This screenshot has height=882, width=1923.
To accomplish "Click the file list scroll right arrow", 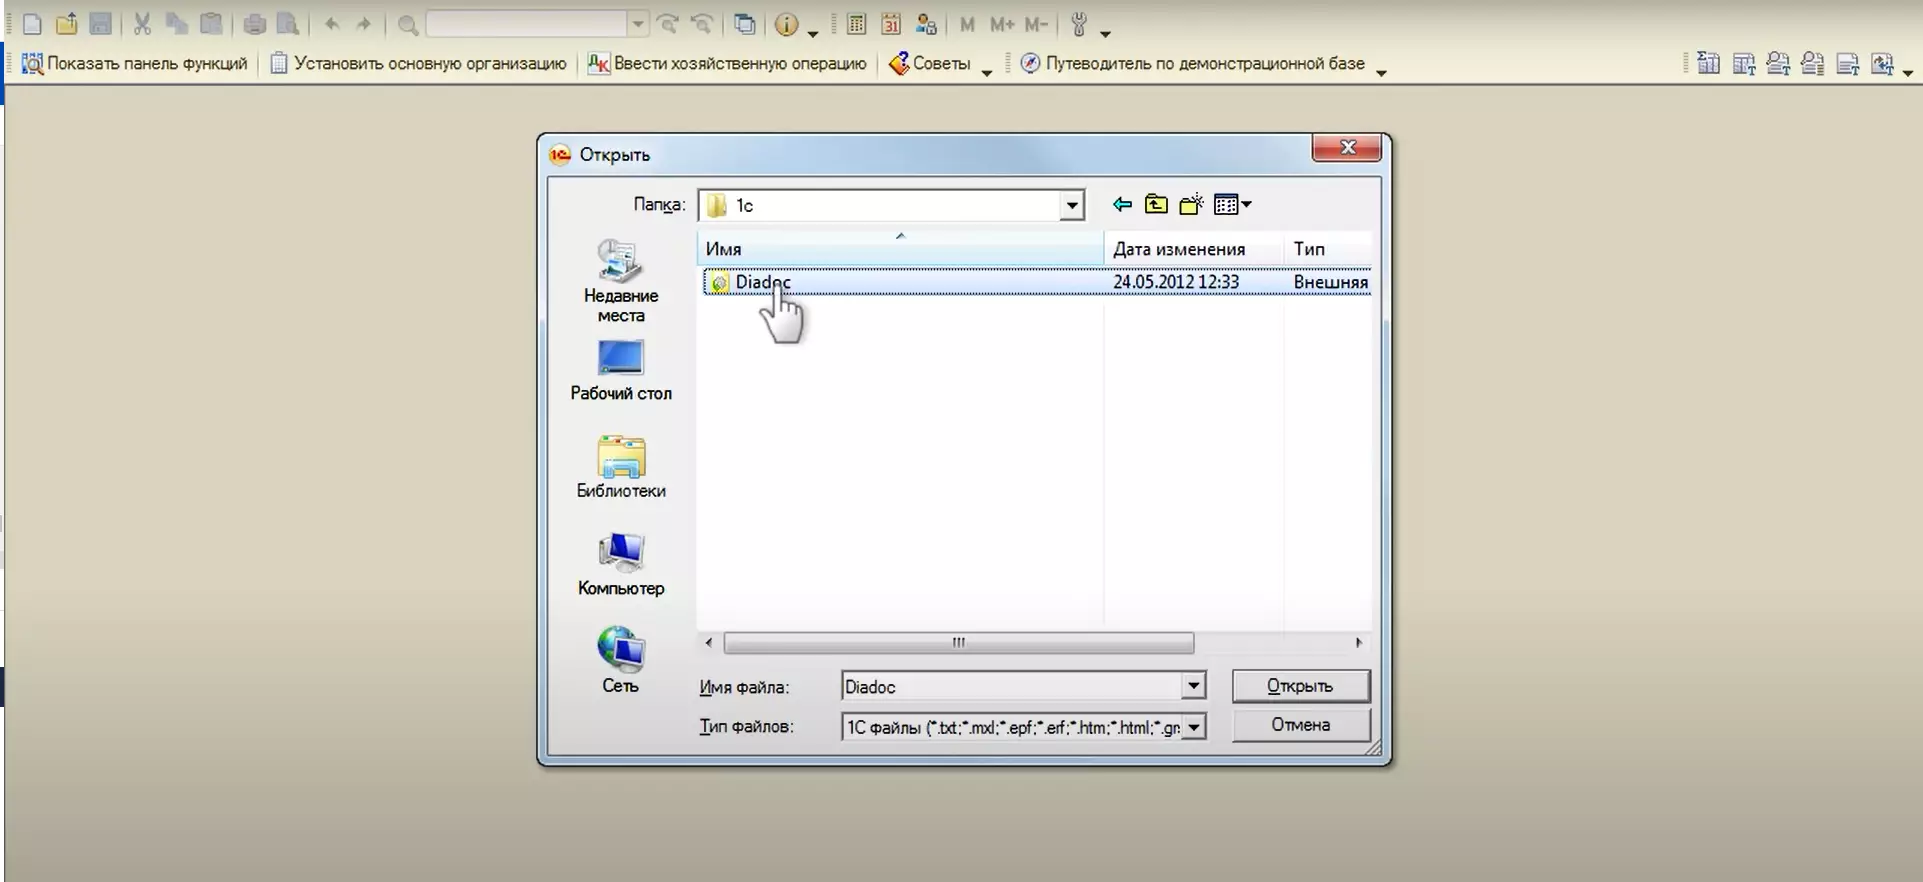I will [1358, 643].
